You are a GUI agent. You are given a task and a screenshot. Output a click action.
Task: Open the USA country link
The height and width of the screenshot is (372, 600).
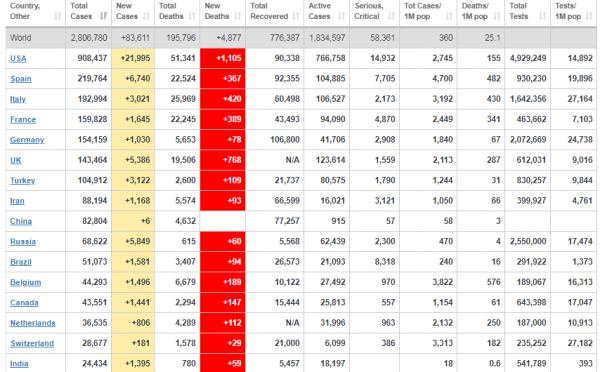click(18, 59)
